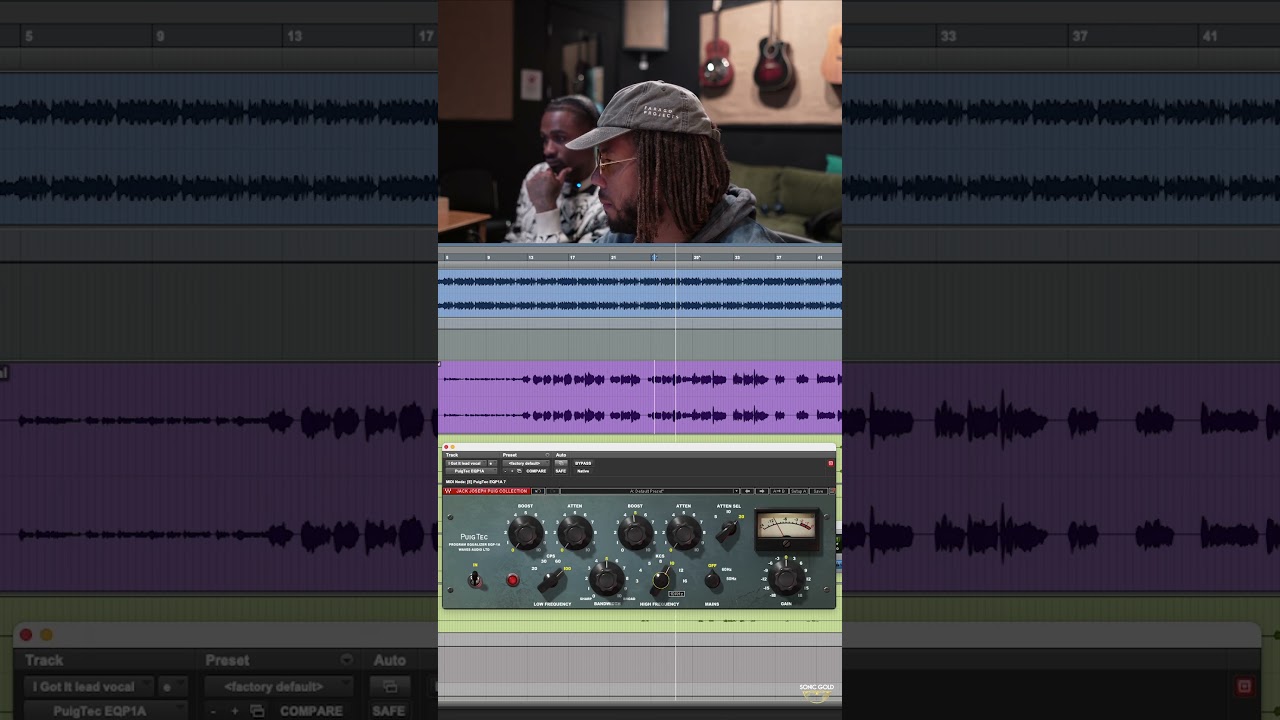This screenshot has height=720, width=1280.
Task: Click the 'MIDI Node: PuigTec EQP1A 7' label
Action: [x=476, y=481]
